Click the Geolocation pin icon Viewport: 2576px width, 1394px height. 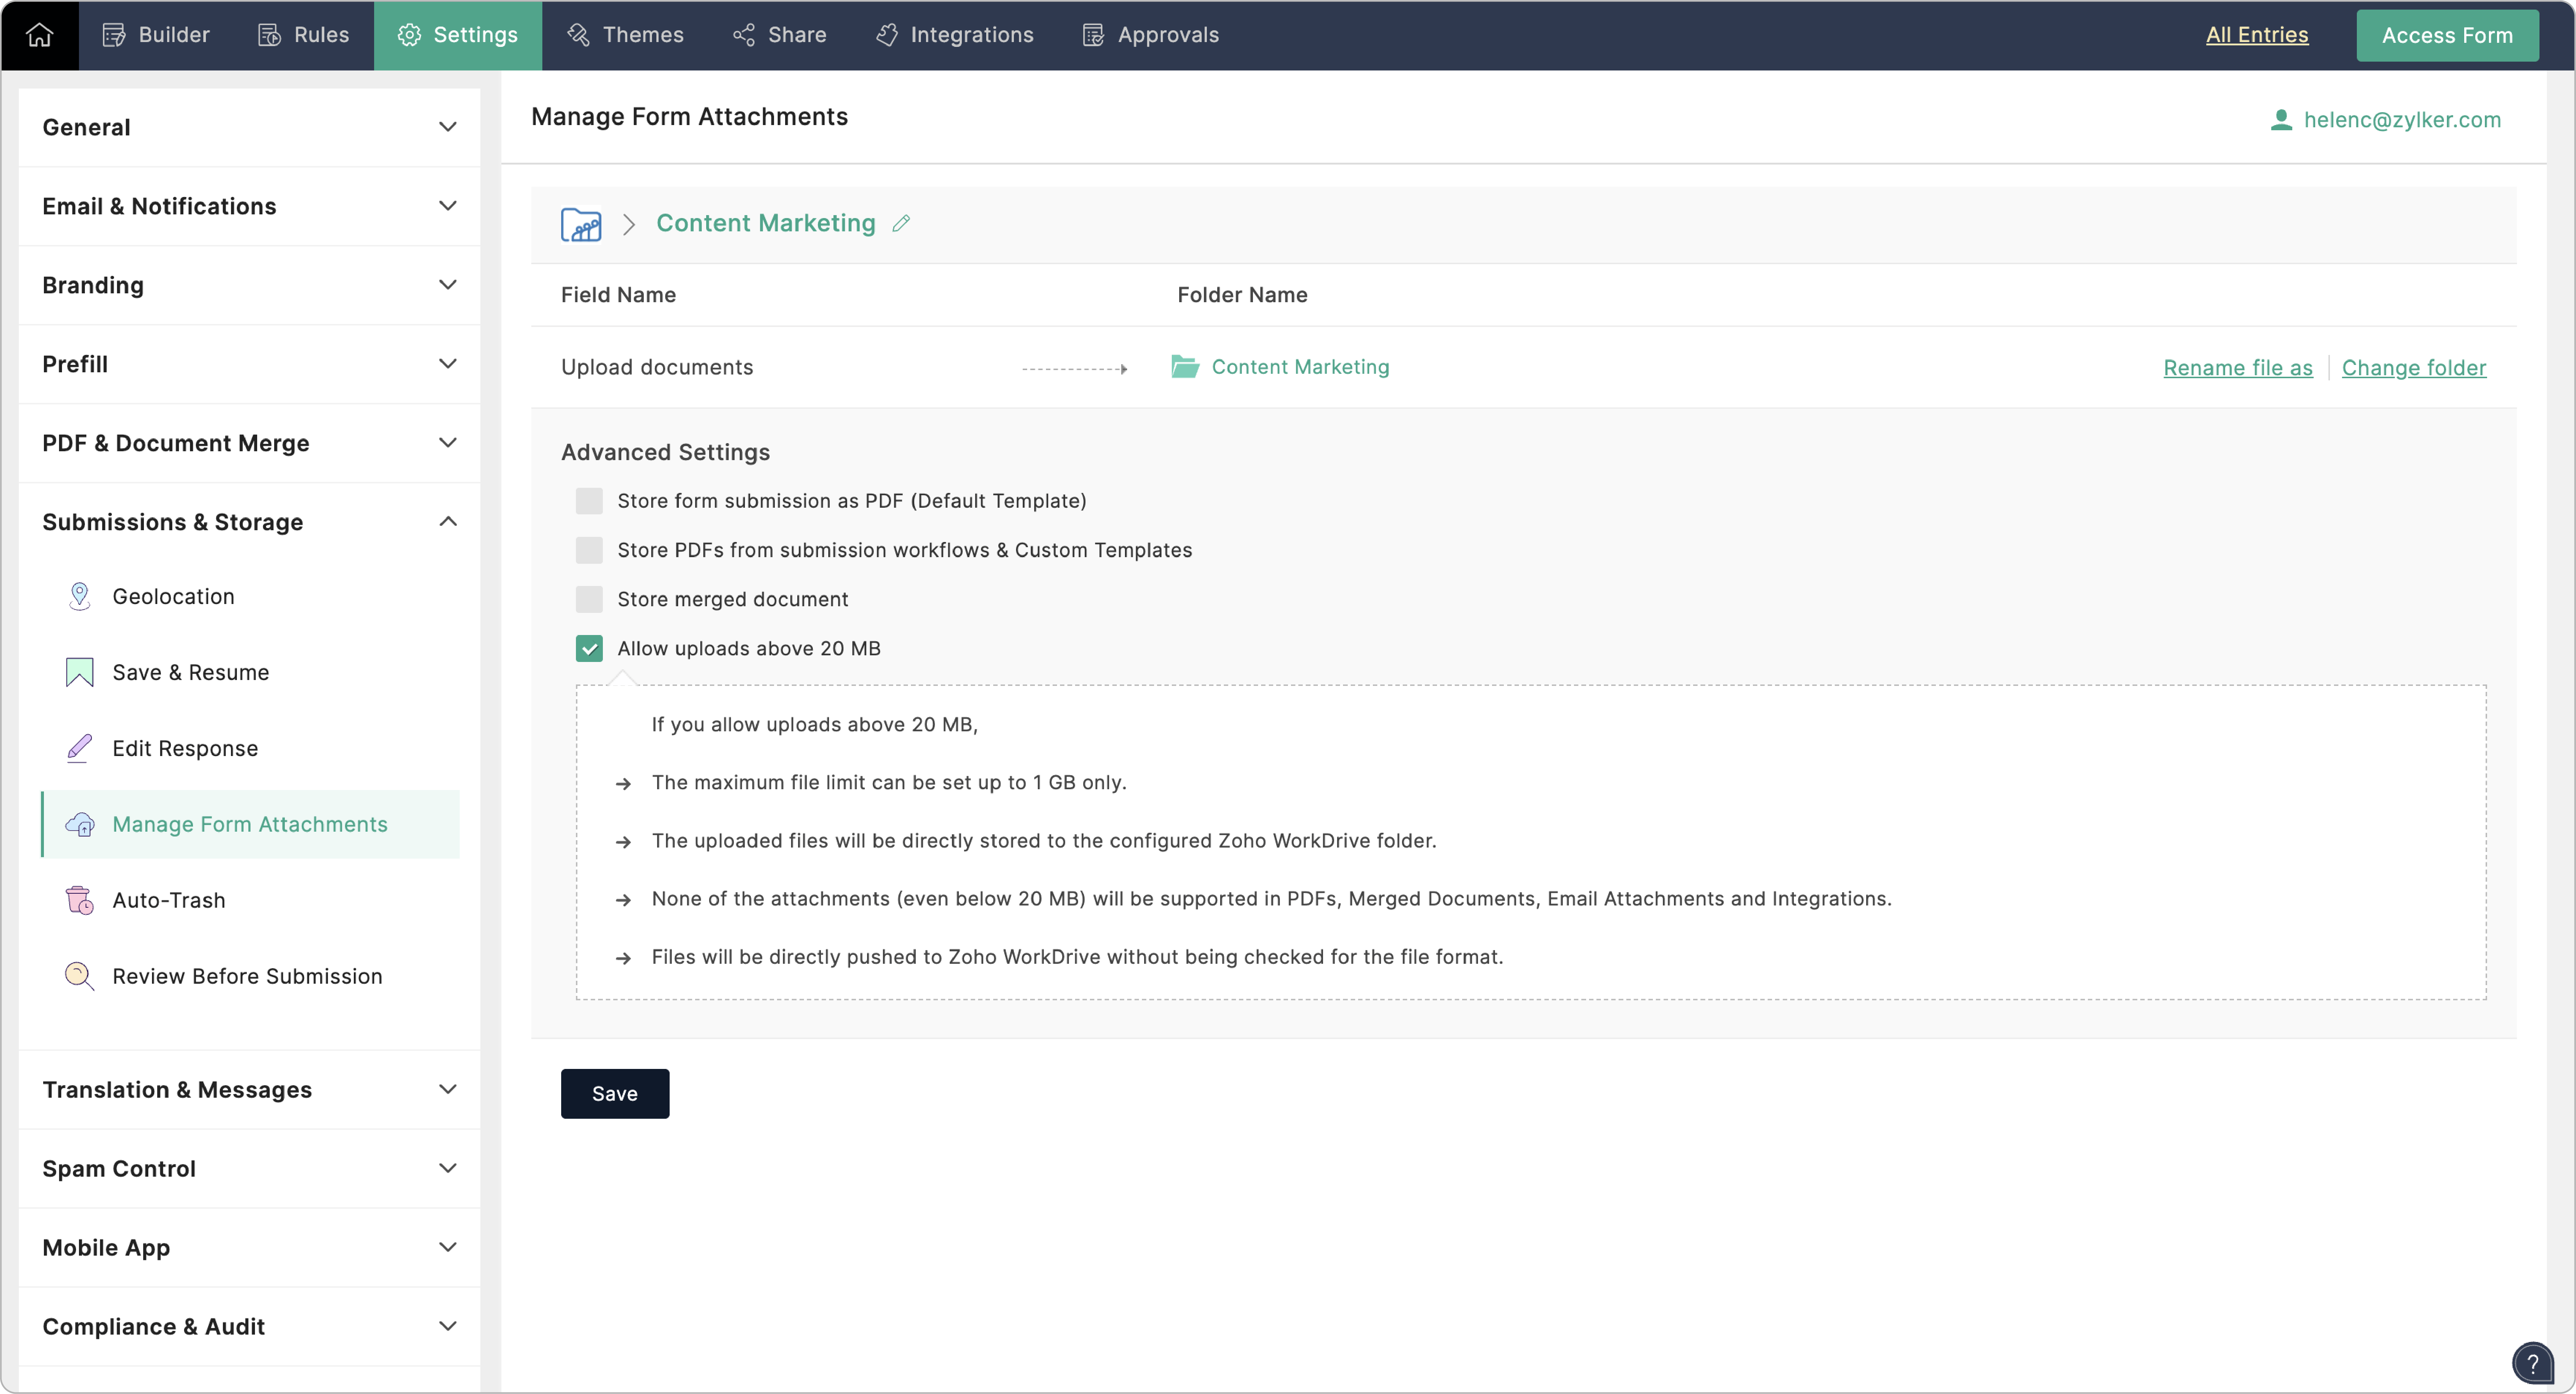coord(79,596)
